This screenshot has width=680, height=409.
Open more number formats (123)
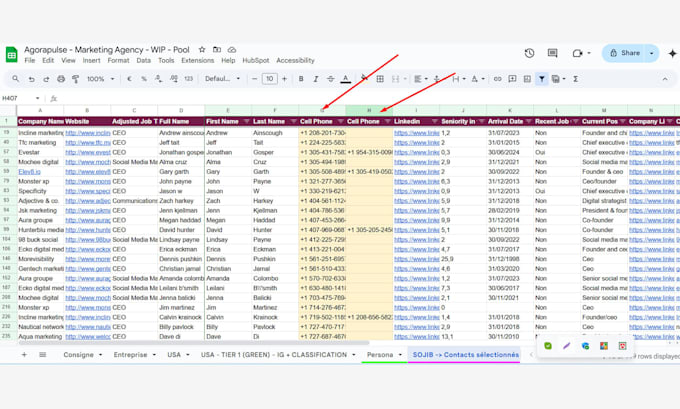tap(189, 79)
